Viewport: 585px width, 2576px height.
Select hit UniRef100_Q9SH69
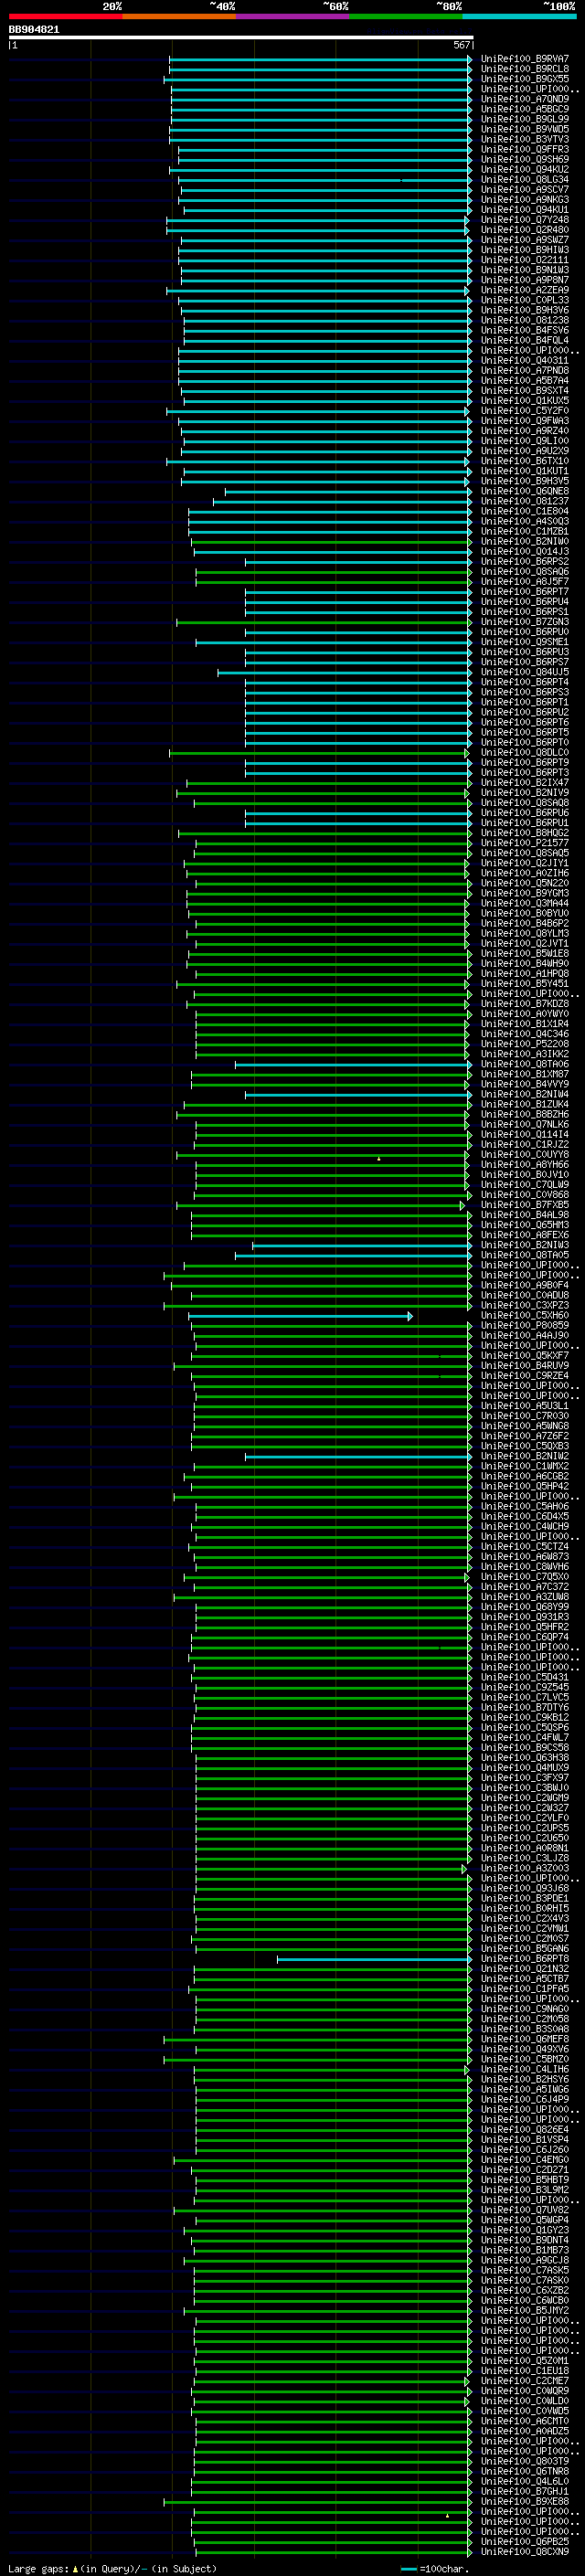(x=525, y=159)
